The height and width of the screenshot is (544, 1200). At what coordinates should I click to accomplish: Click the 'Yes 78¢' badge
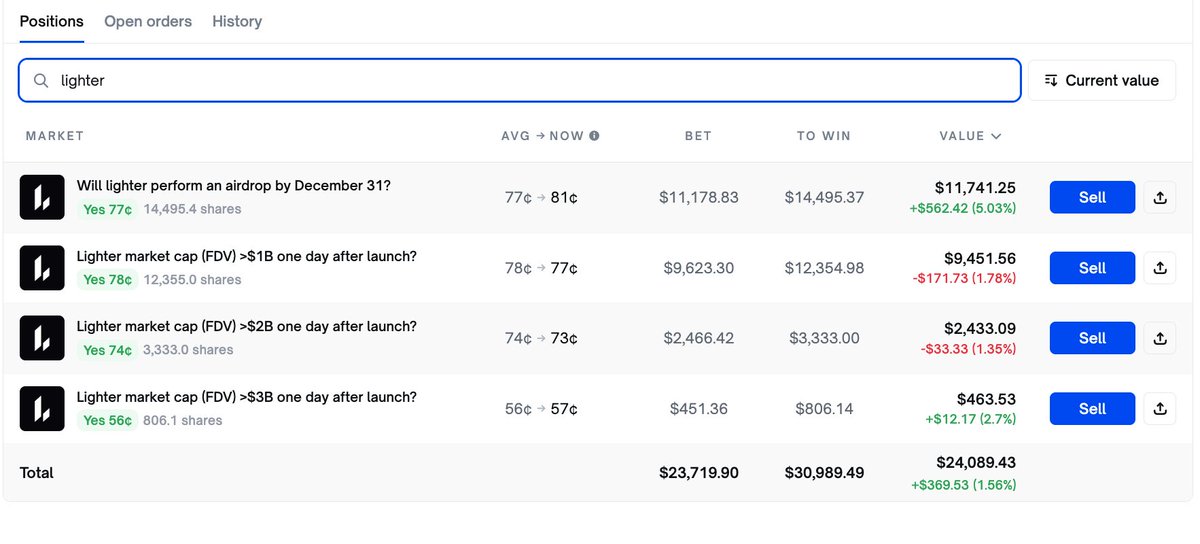coord(107,280)
